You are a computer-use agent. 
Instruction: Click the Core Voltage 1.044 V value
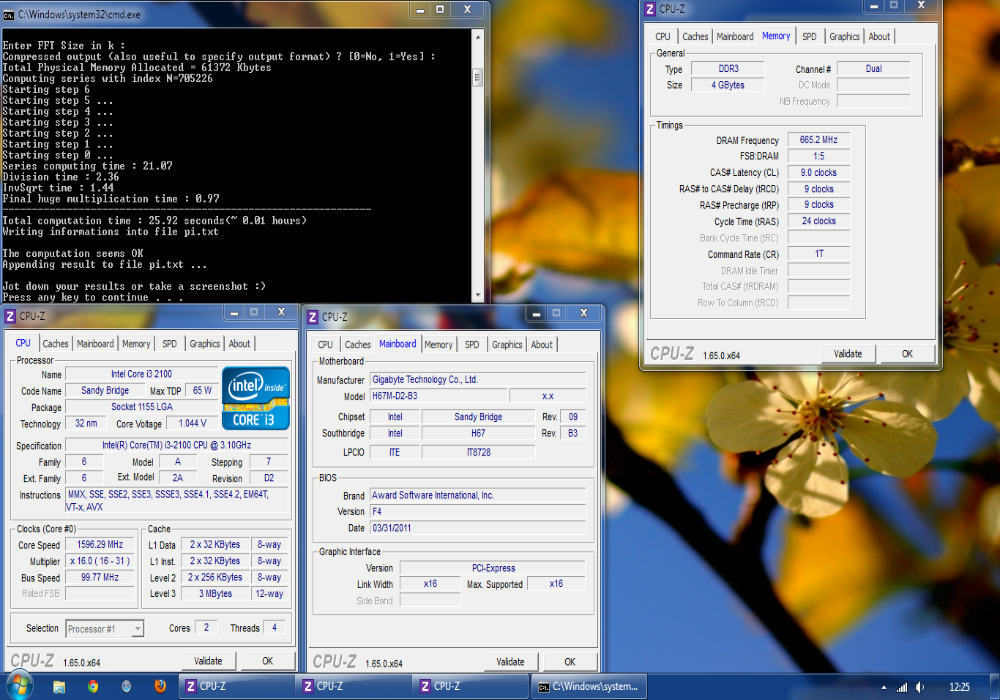192,423
